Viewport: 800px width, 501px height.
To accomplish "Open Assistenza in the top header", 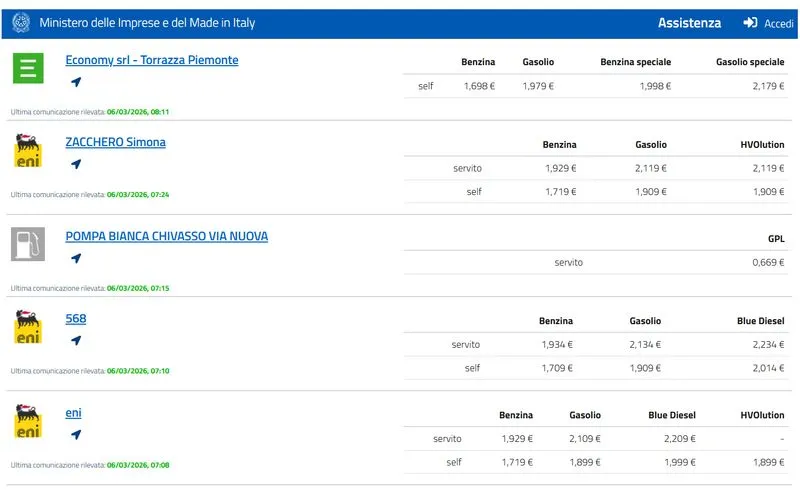I will click(x=689, y=23).
